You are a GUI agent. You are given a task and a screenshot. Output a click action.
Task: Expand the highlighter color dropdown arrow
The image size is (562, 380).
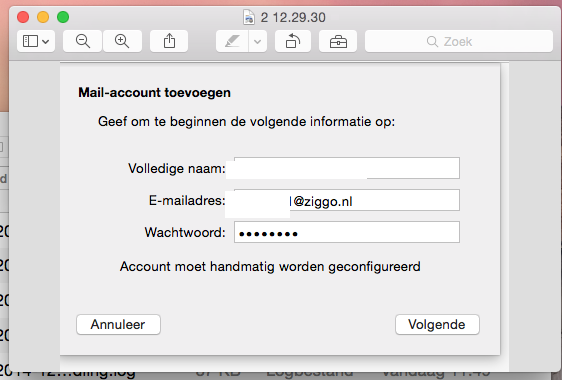(x=257, y=41)
